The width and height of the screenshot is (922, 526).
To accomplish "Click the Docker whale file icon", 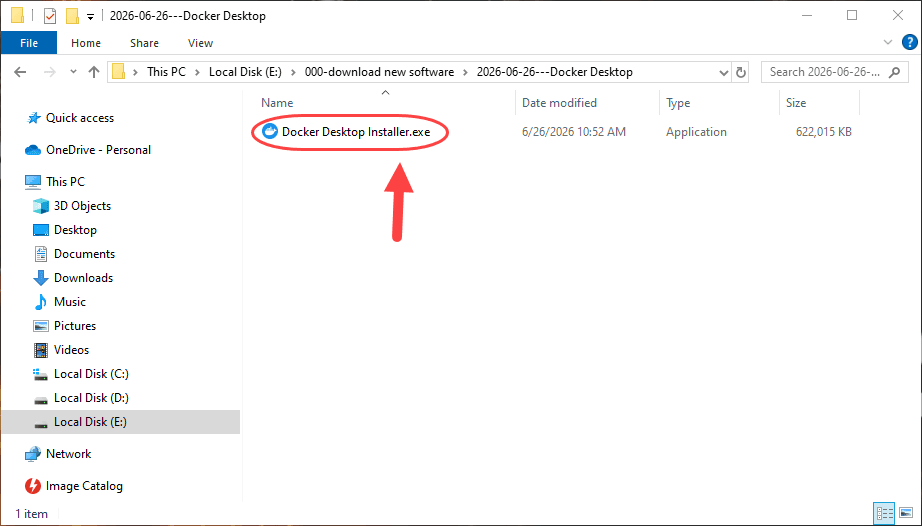I will [269, 132].
